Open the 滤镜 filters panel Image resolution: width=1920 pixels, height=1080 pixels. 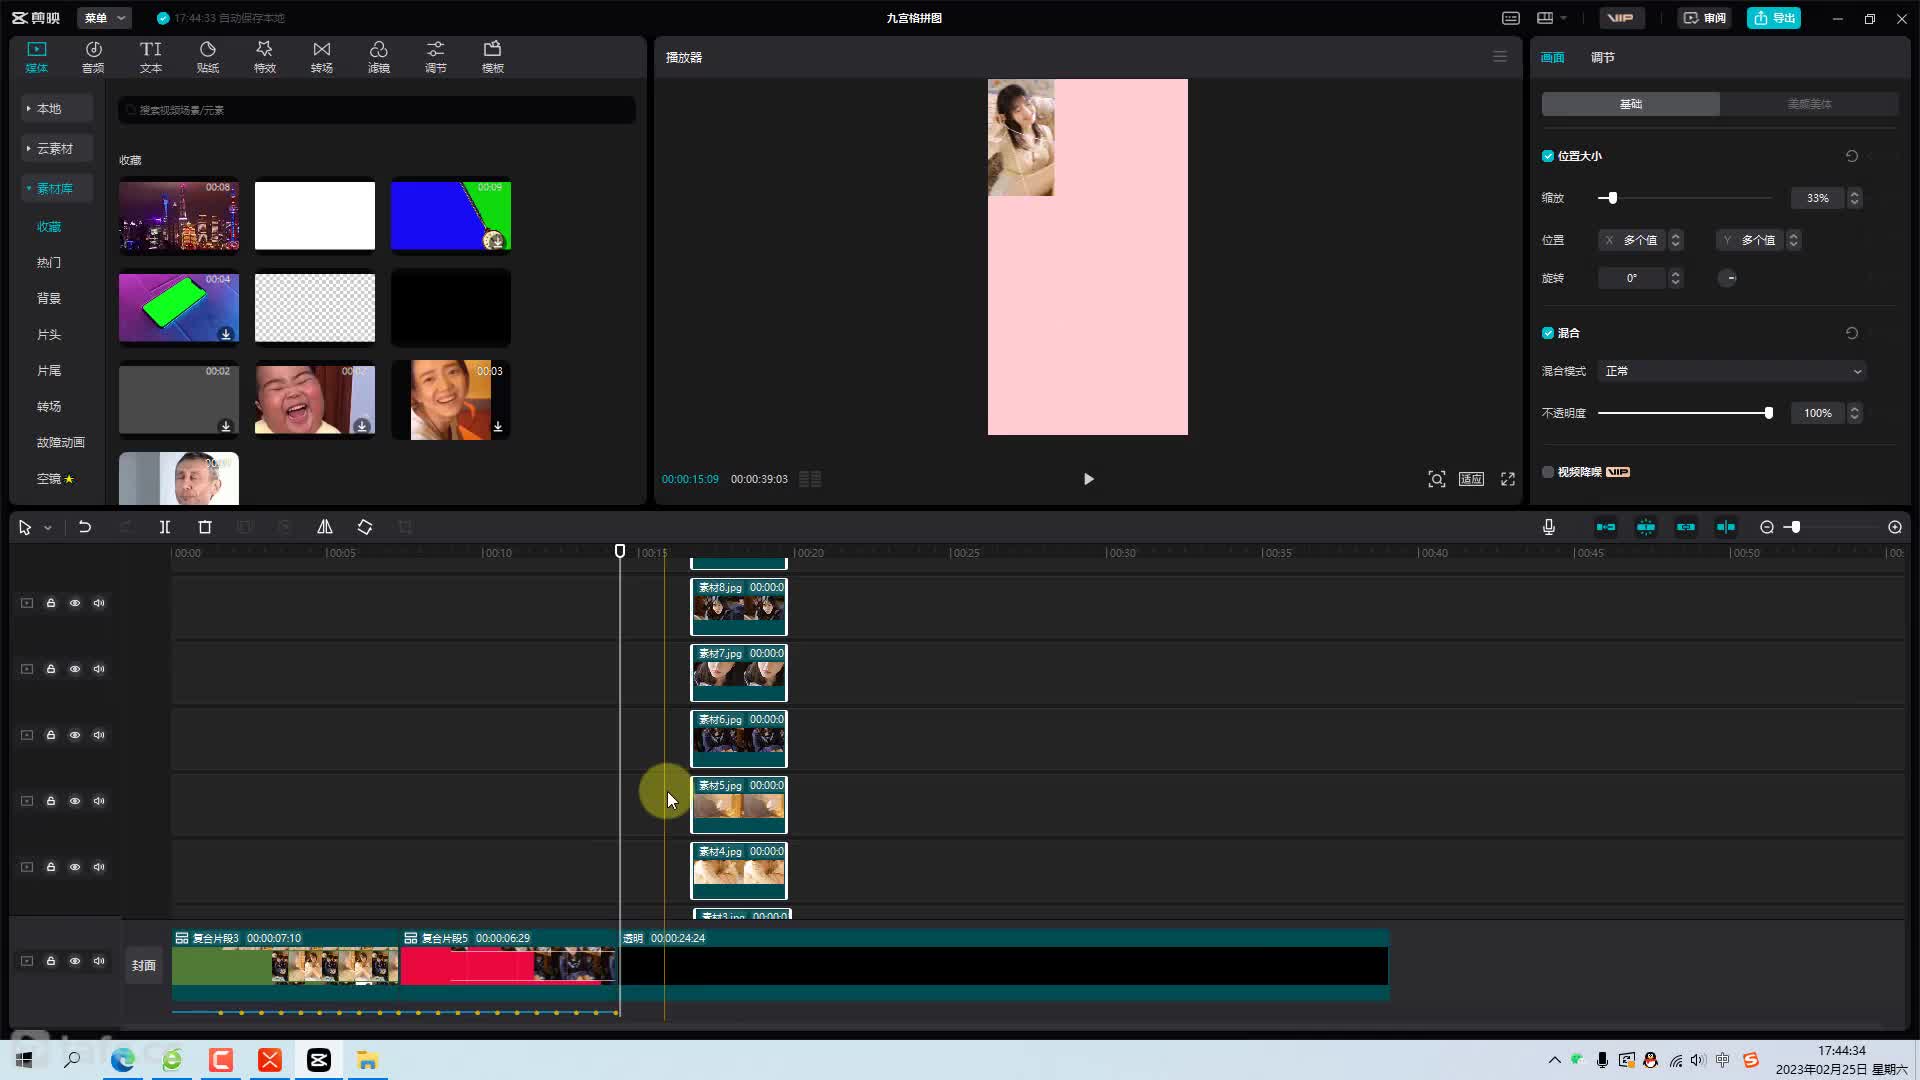[x=379, y=57]
